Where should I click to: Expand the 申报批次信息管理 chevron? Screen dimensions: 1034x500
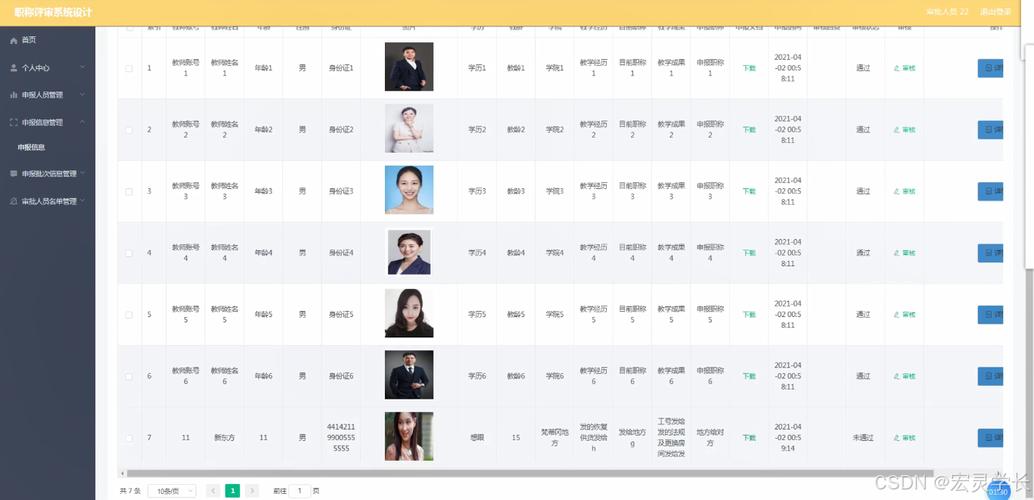(82, 174)
